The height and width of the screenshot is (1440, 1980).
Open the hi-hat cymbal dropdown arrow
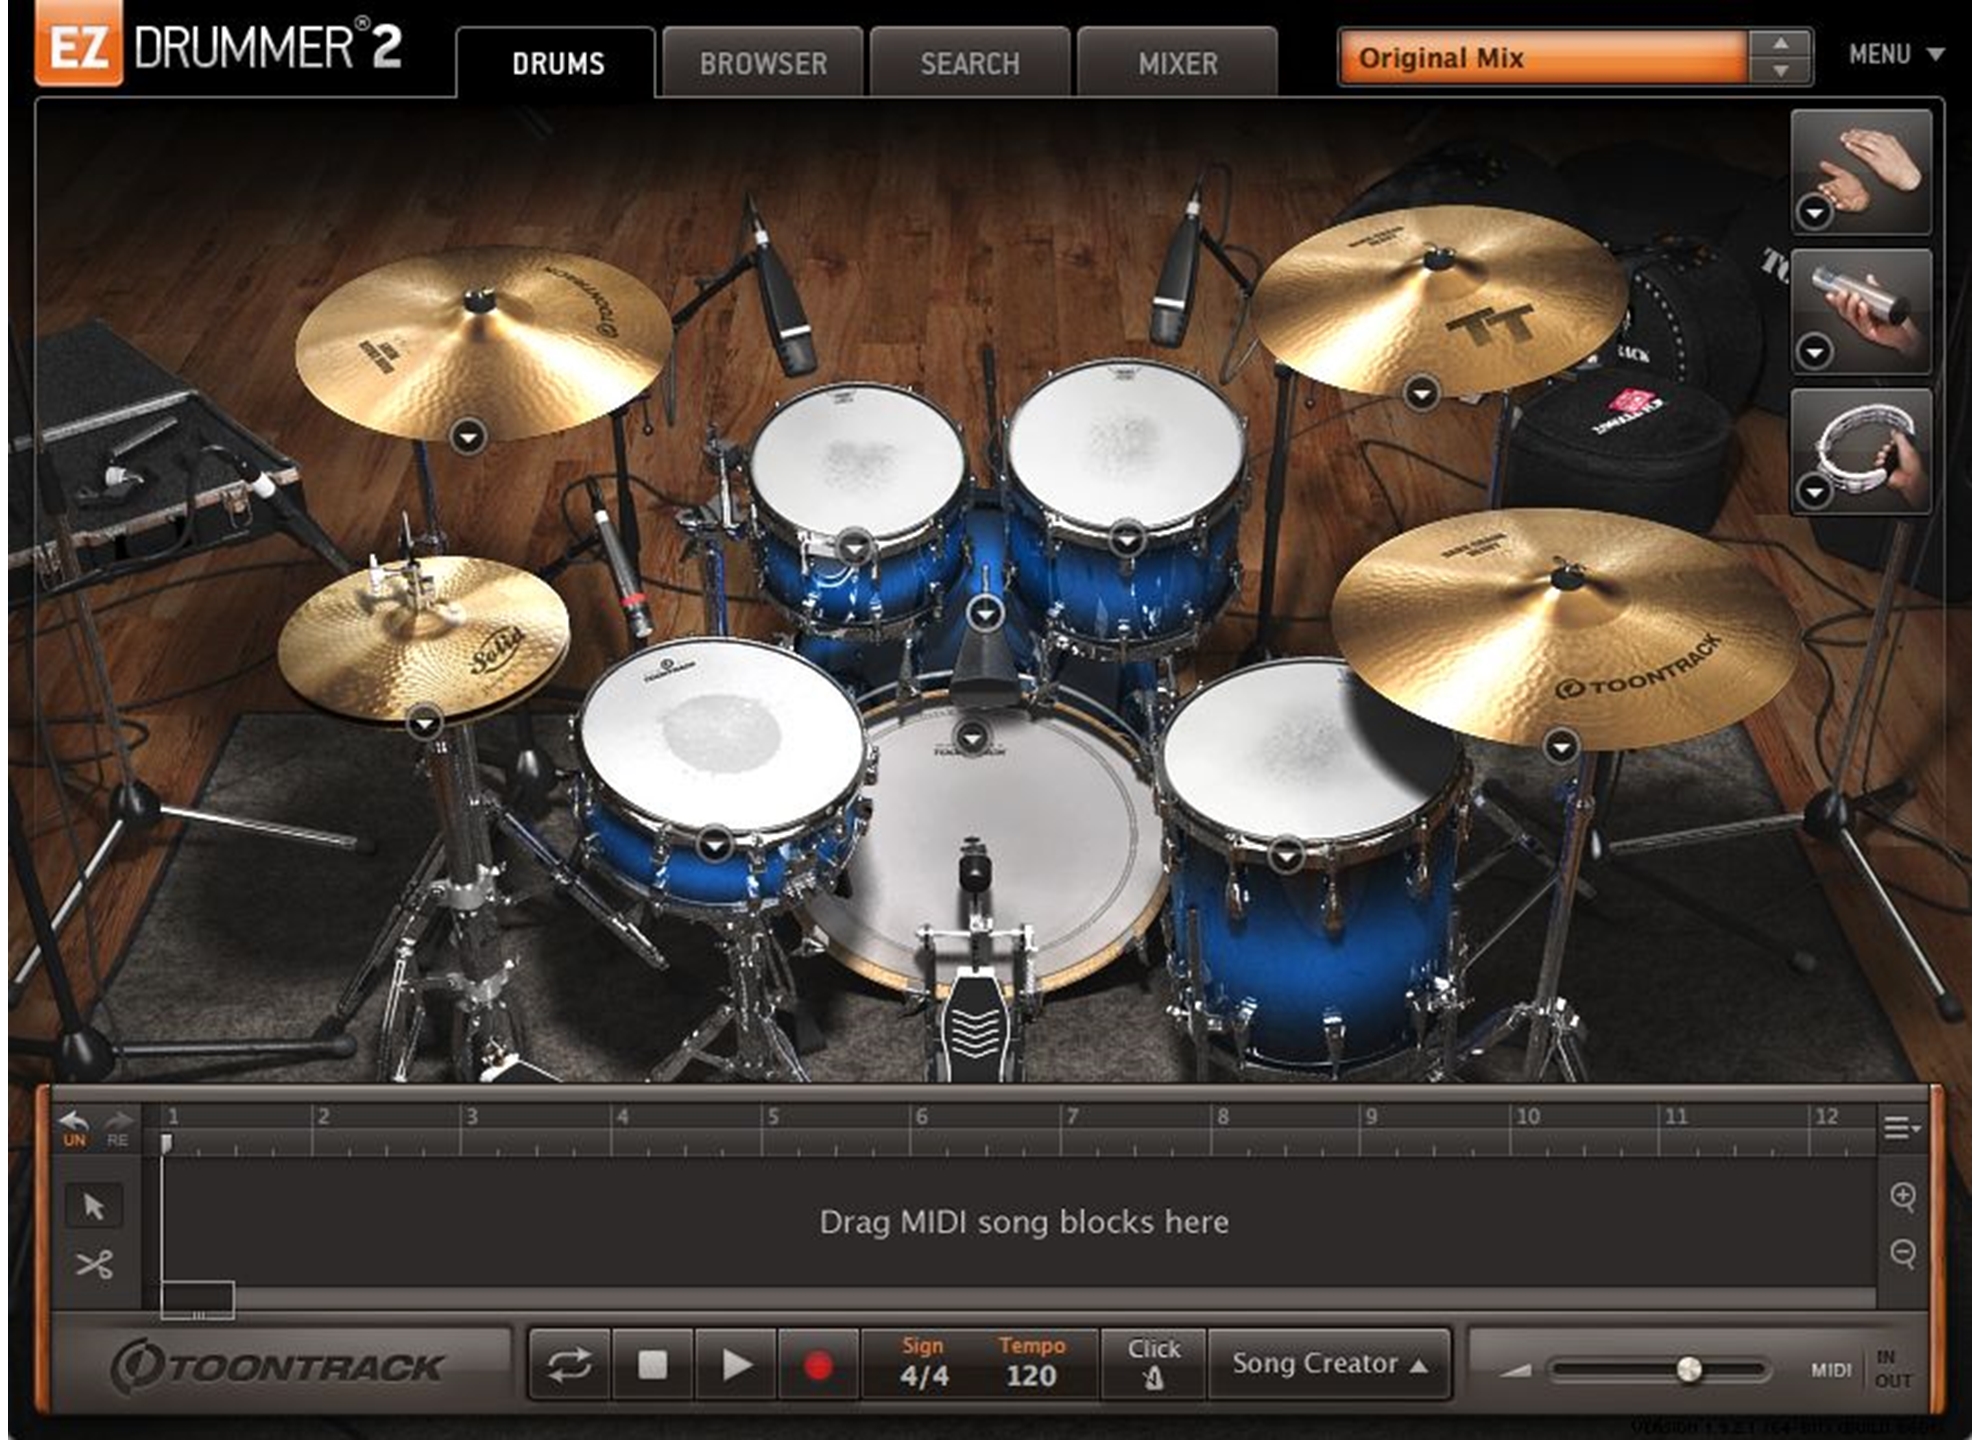[x=425, y=722]
